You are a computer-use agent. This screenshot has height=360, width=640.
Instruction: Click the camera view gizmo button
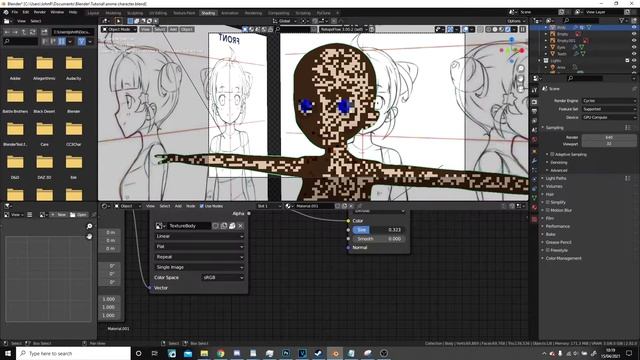(521, 89)
